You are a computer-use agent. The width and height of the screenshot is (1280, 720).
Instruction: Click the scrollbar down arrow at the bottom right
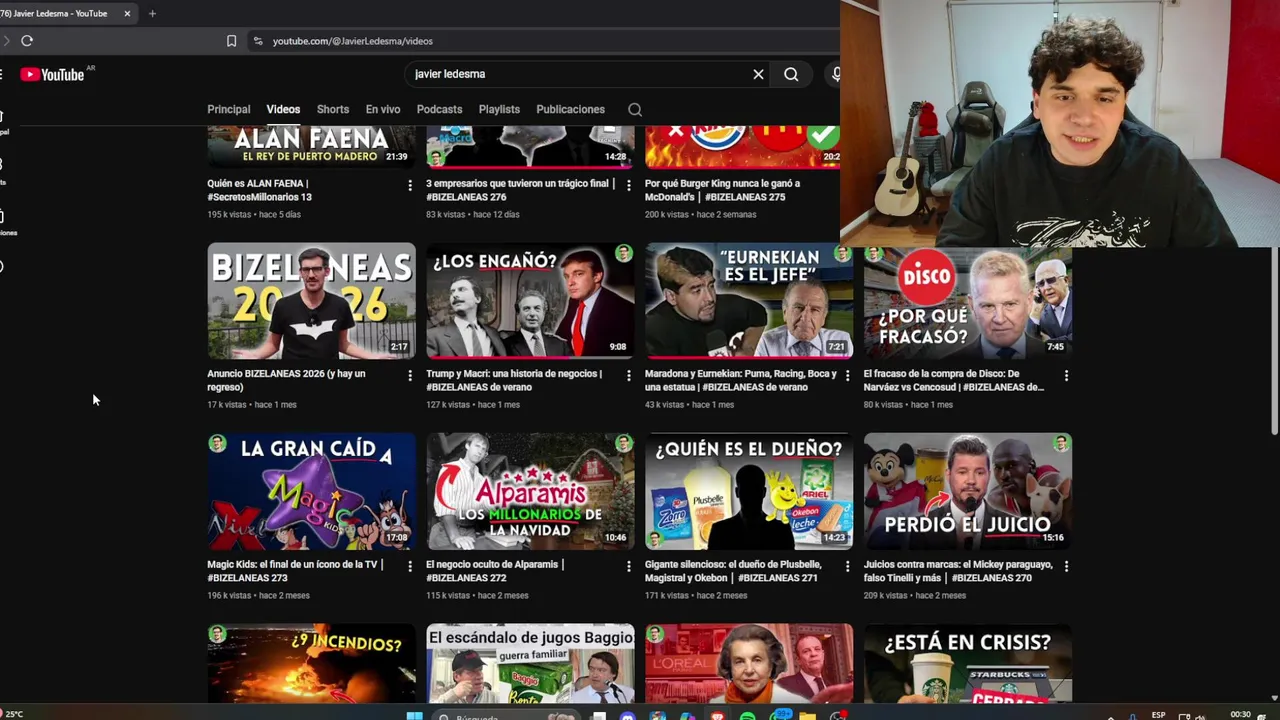(1274, 697)
